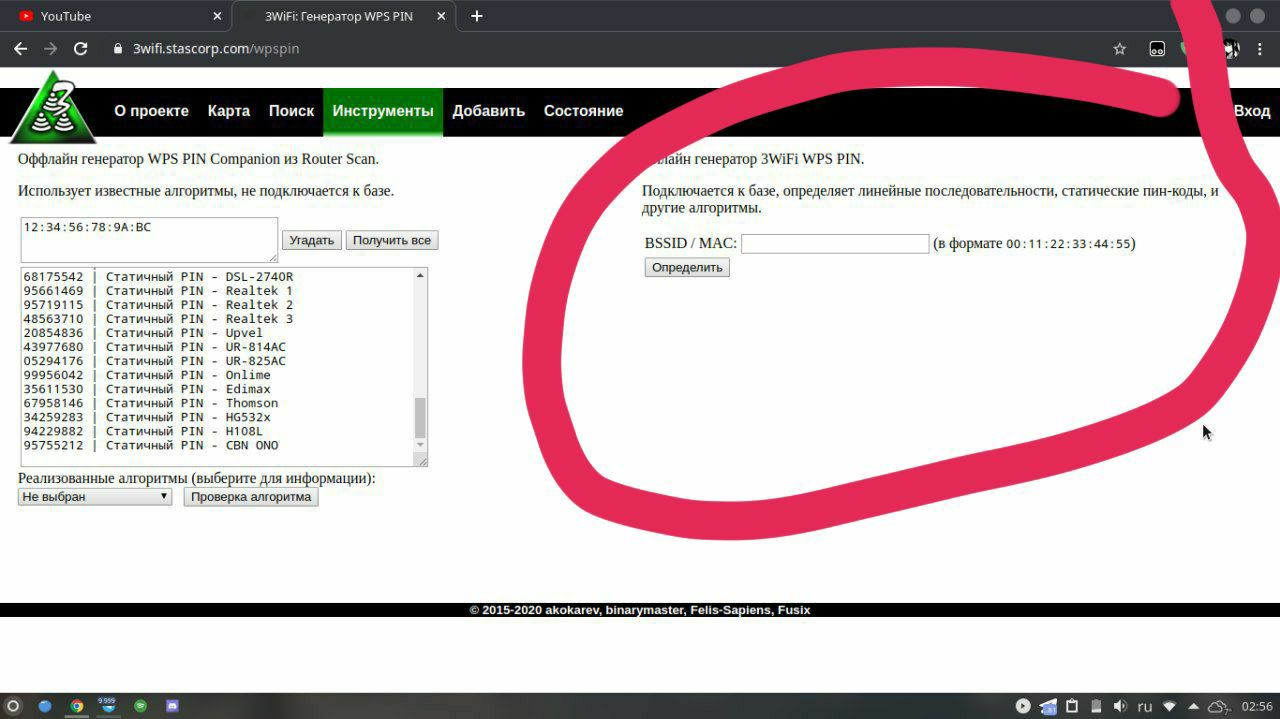1280x719 pixels.
Task: Open the 'О проекте' menu item
Action: (x=151, y=111)
